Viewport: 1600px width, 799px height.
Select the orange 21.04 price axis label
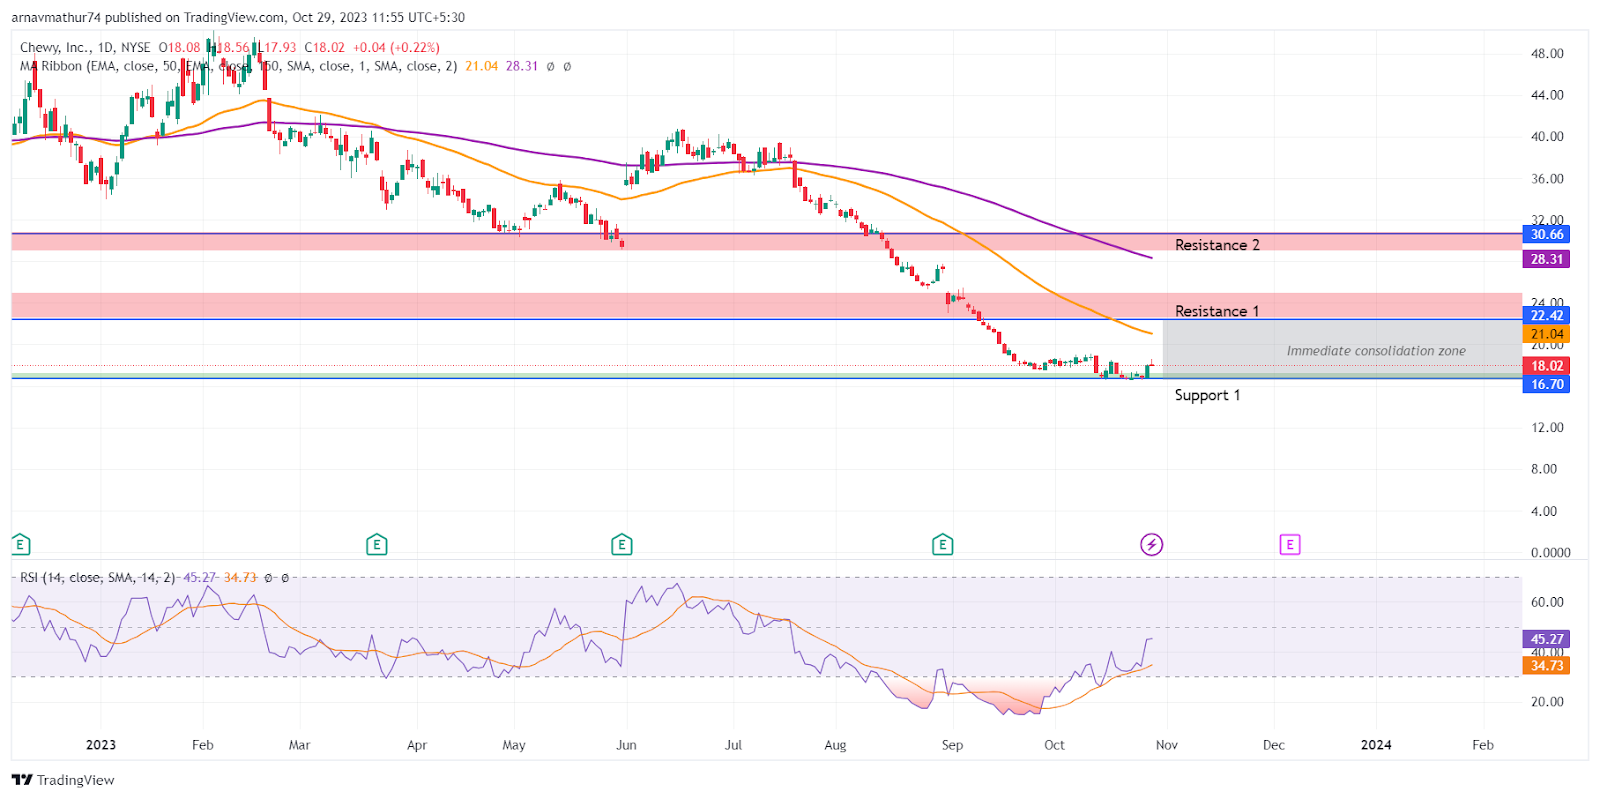click(1546, 335)
